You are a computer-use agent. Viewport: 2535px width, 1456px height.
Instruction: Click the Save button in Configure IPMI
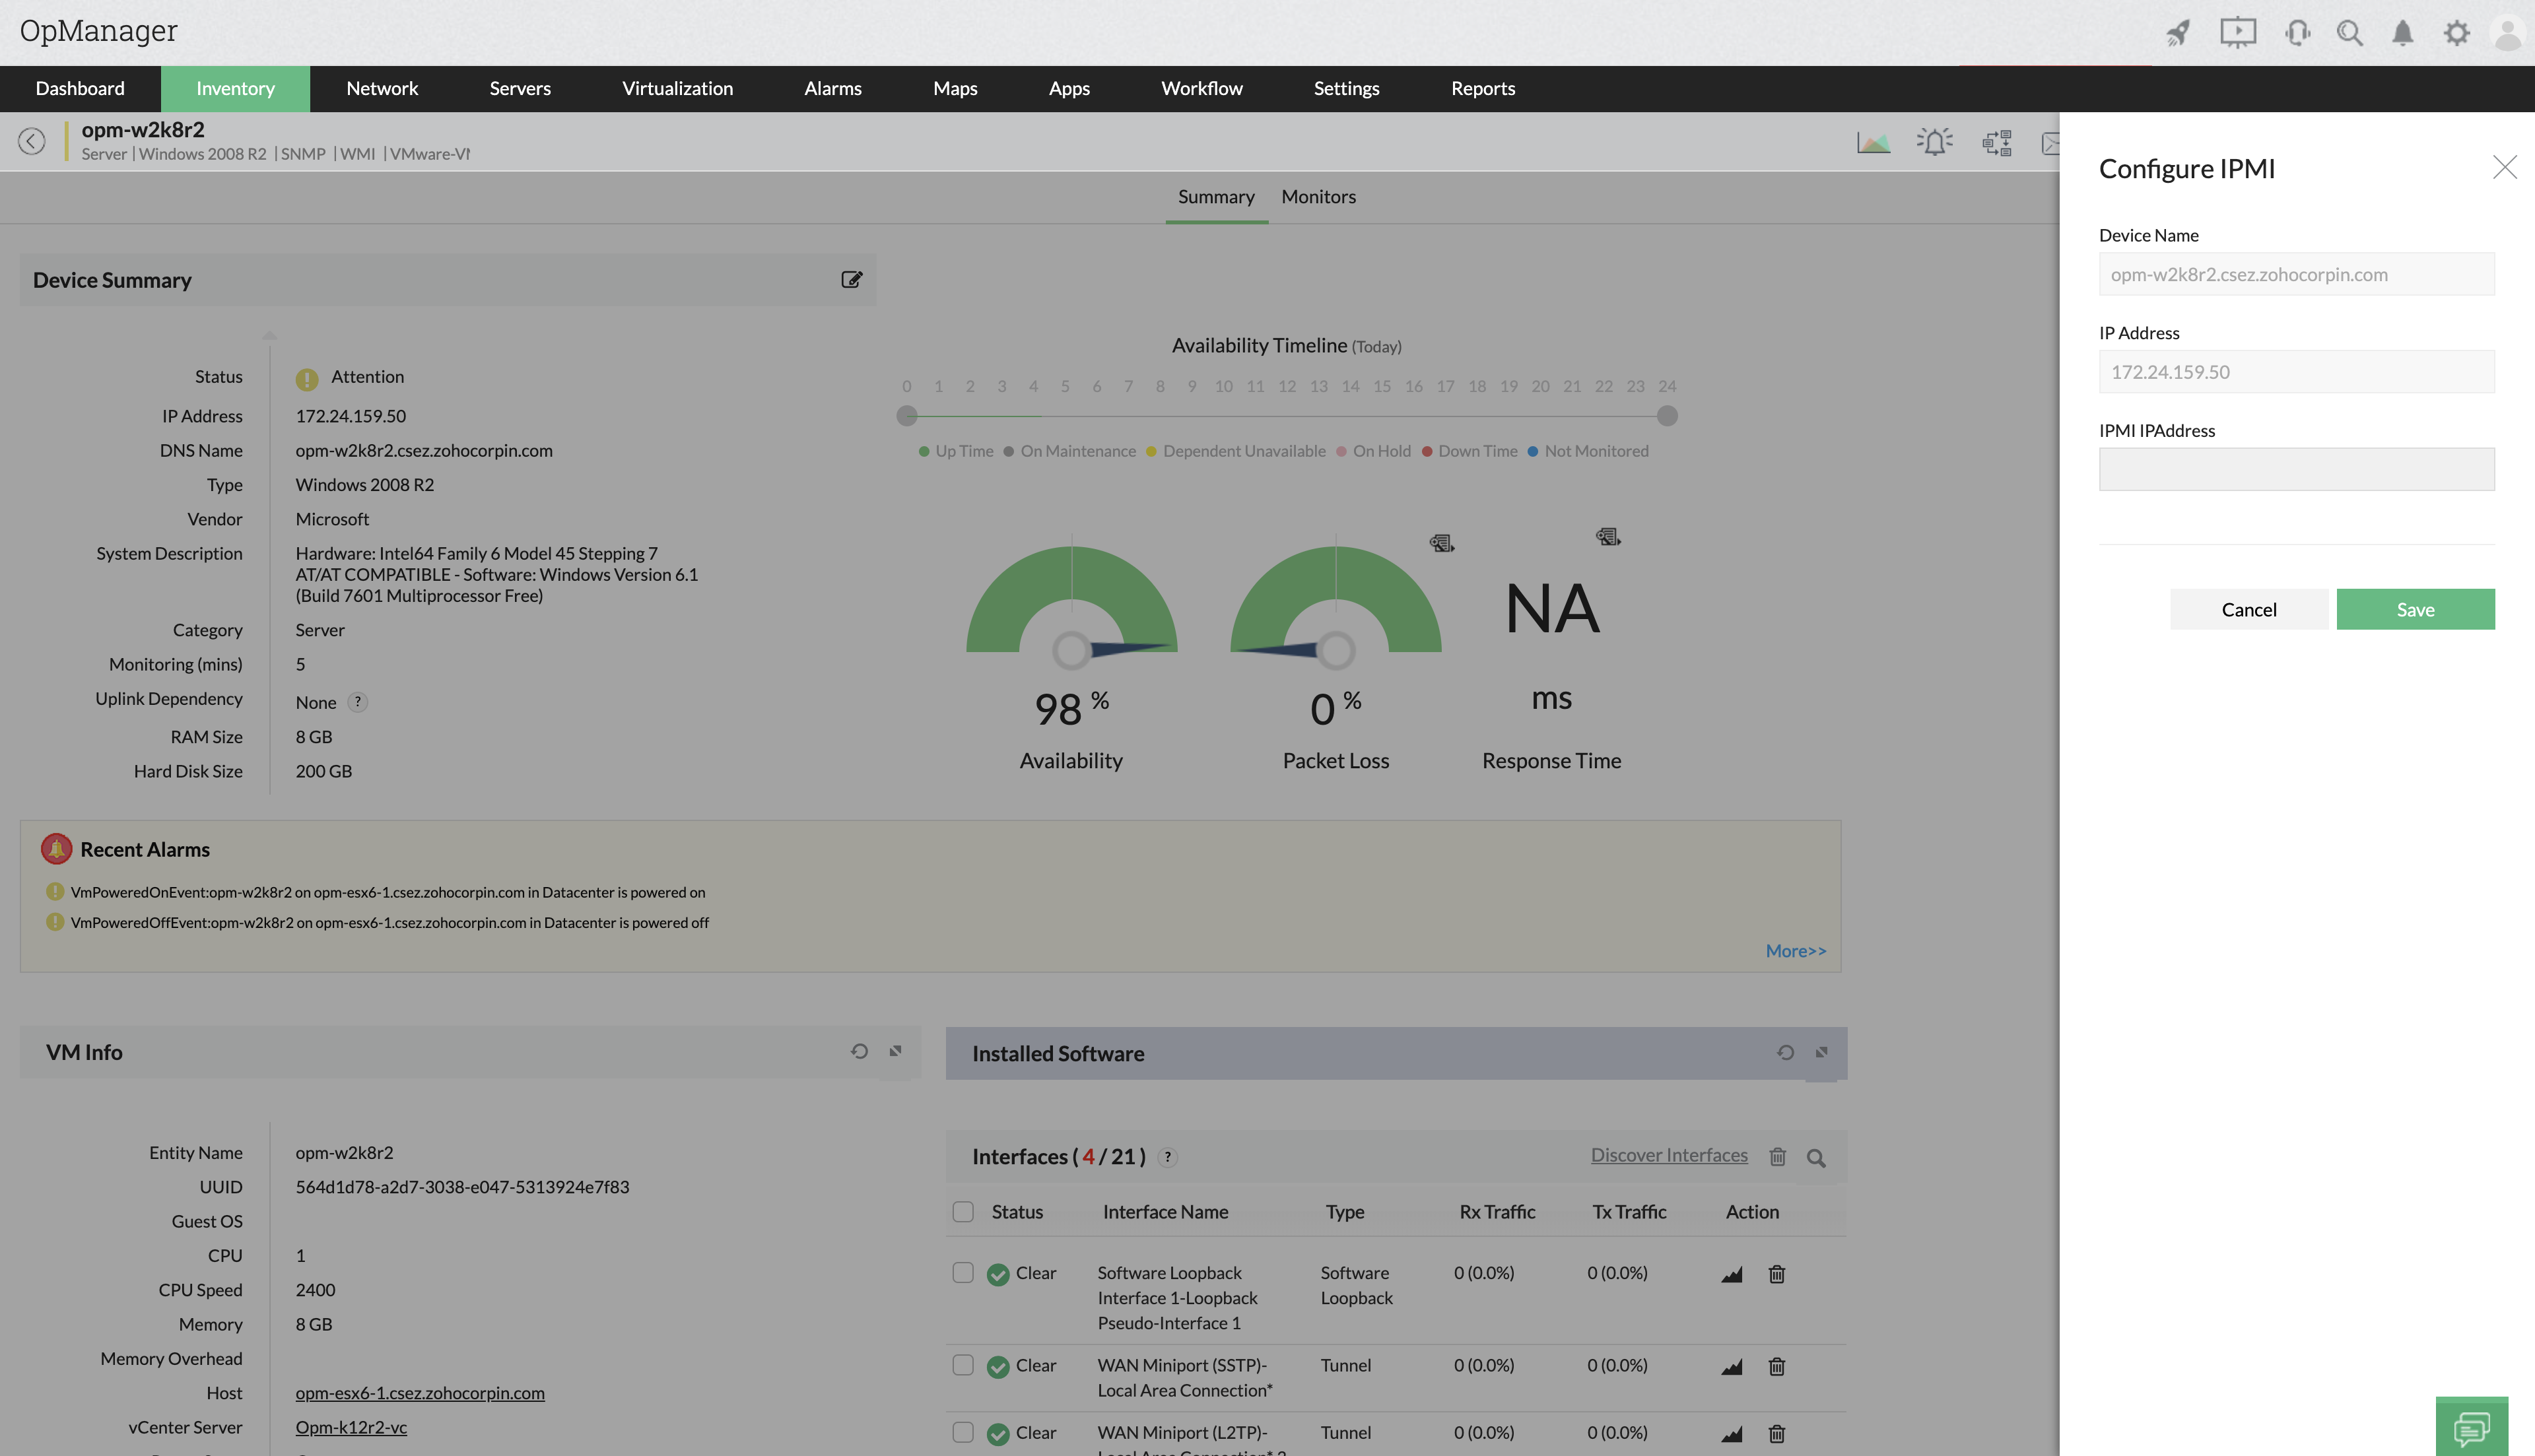pos(2415,609)
